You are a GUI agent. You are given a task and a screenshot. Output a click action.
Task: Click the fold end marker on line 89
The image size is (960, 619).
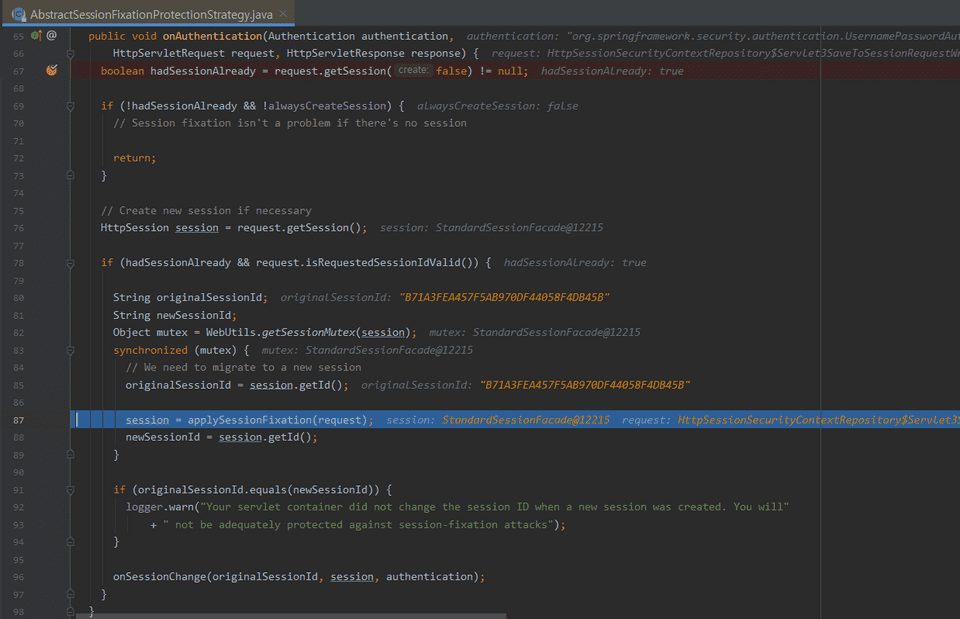pyautogui.click(x=70, y=455)
